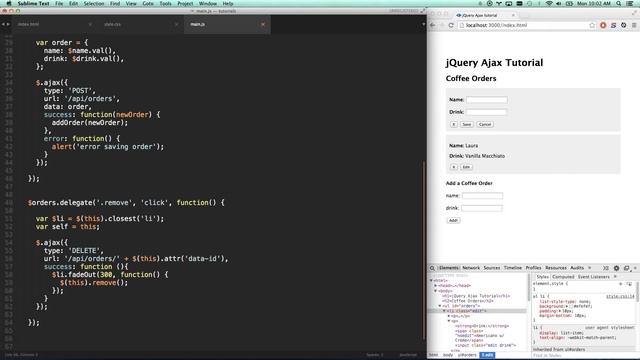Open more sidebar panes chevron after Event Listeners
The image size is (640, 360).
click(615, 277)
